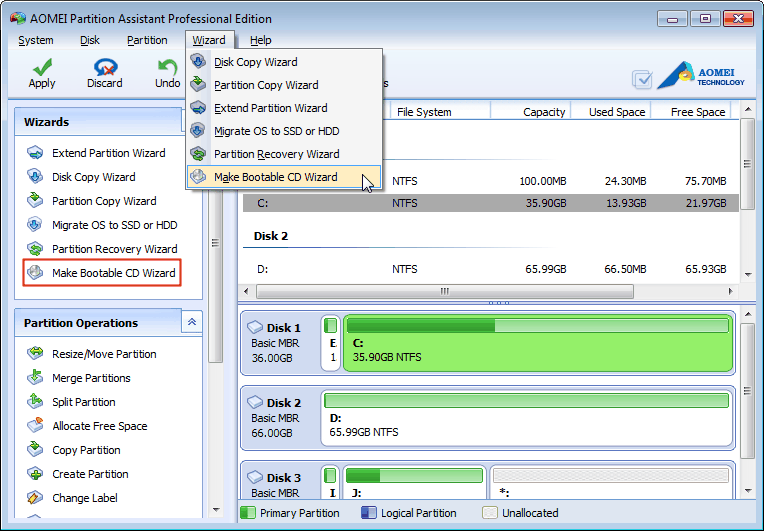The width and height of the screenshot is (764, 531).
Task: Choose Disk Copy Wizard from menu
Action: 284,62
